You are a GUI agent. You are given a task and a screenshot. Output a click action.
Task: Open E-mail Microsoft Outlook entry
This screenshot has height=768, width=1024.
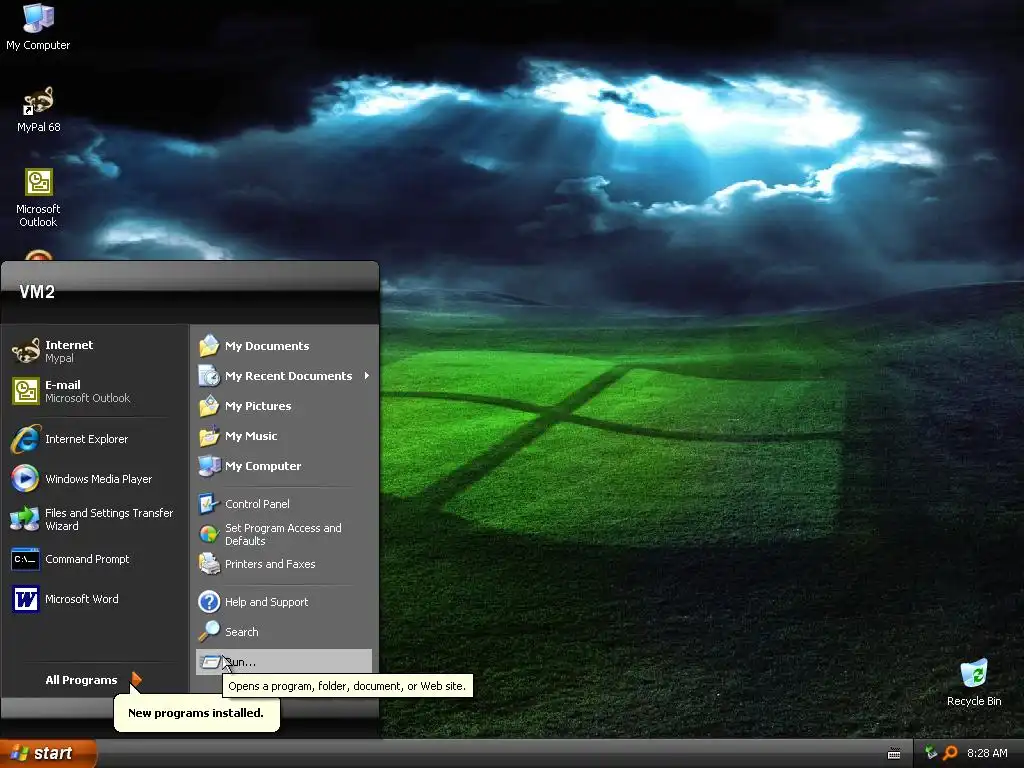tap(95, 391)
